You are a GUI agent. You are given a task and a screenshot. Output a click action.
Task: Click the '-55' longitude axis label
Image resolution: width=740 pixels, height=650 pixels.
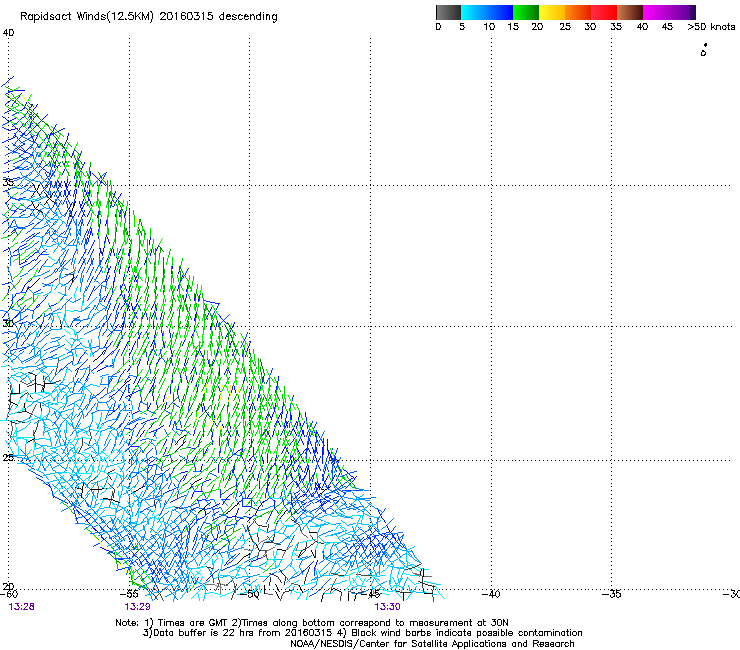click(129, 594)
